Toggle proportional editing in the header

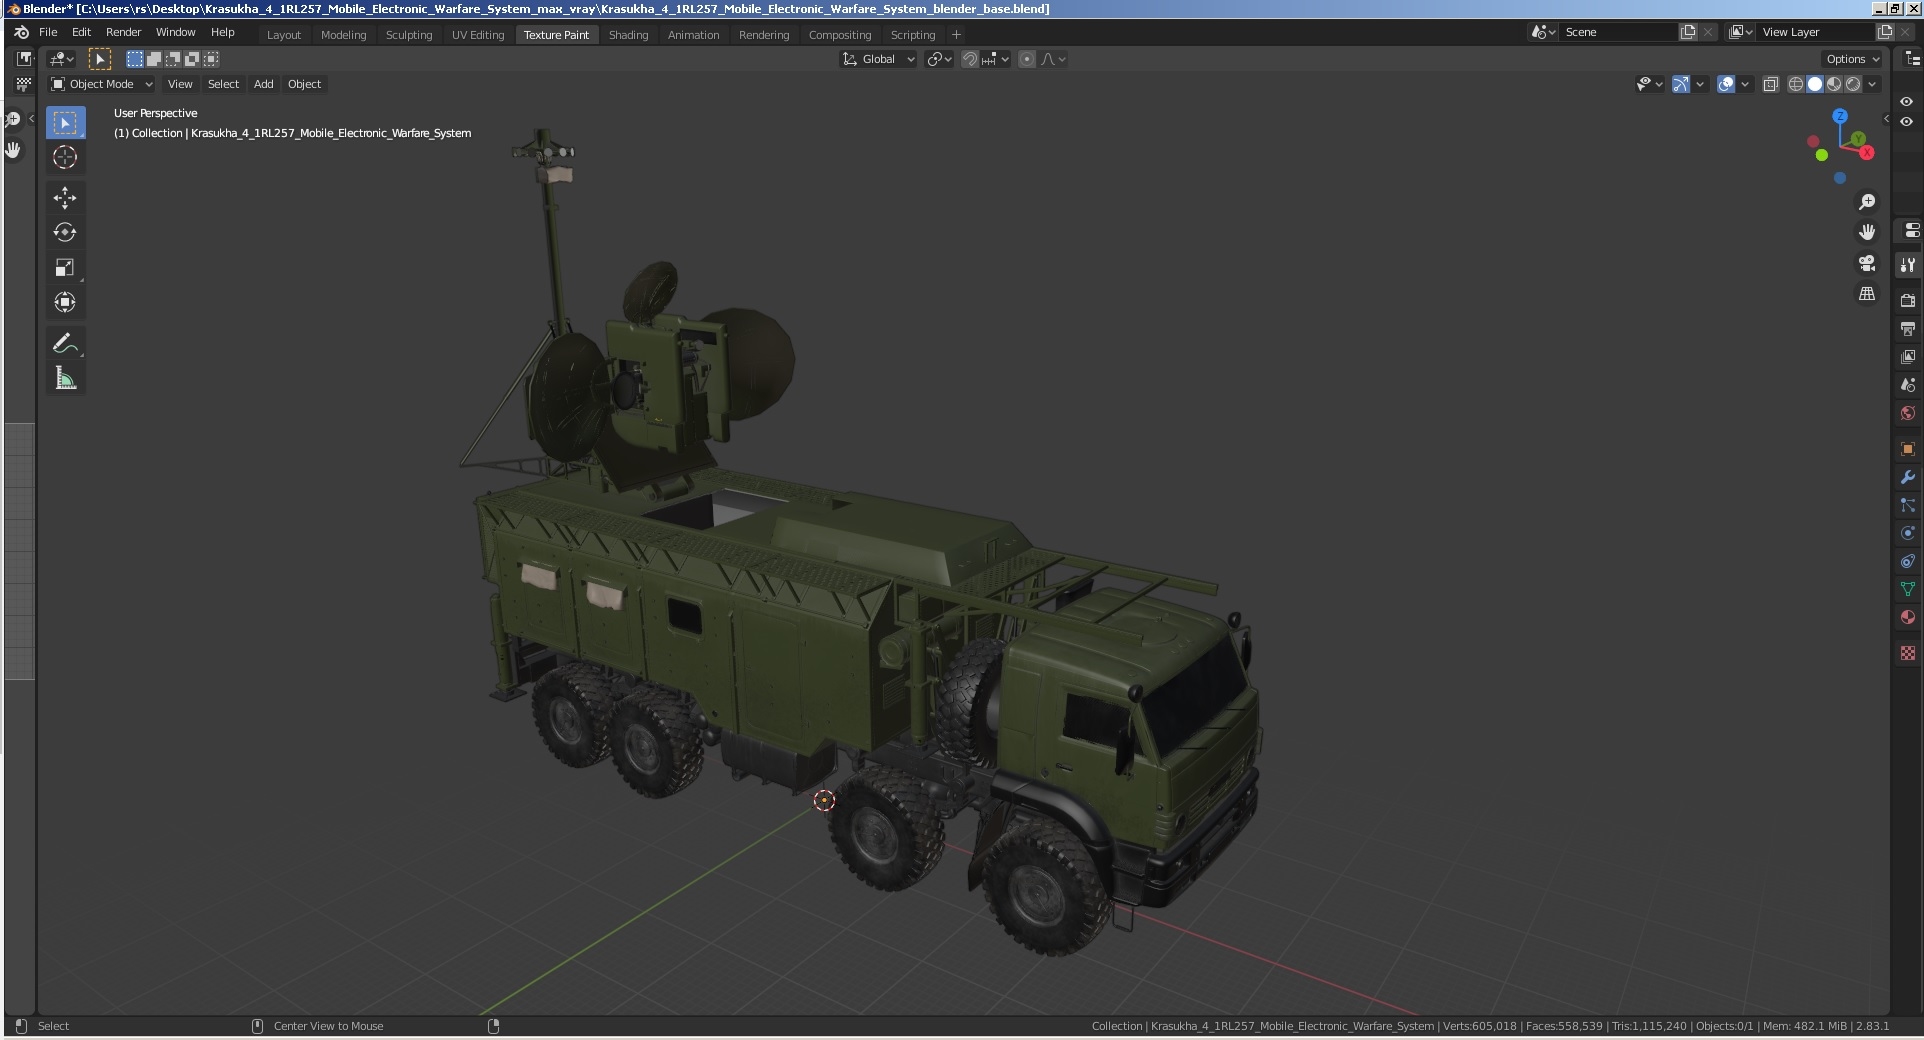(1027, 59)
